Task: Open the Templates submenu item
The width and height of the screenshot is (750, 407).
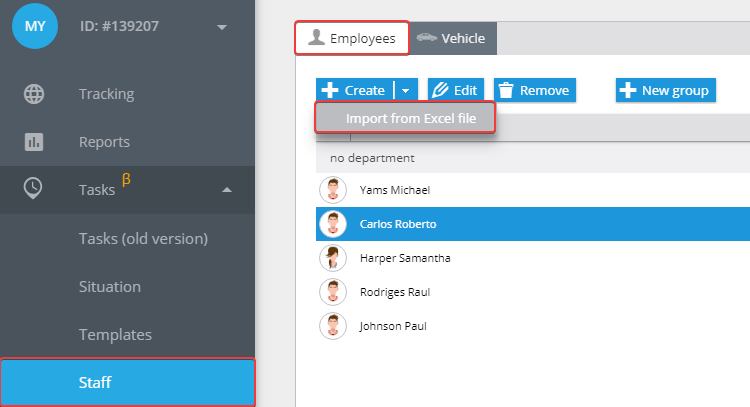Action: [x=115, y=334]
